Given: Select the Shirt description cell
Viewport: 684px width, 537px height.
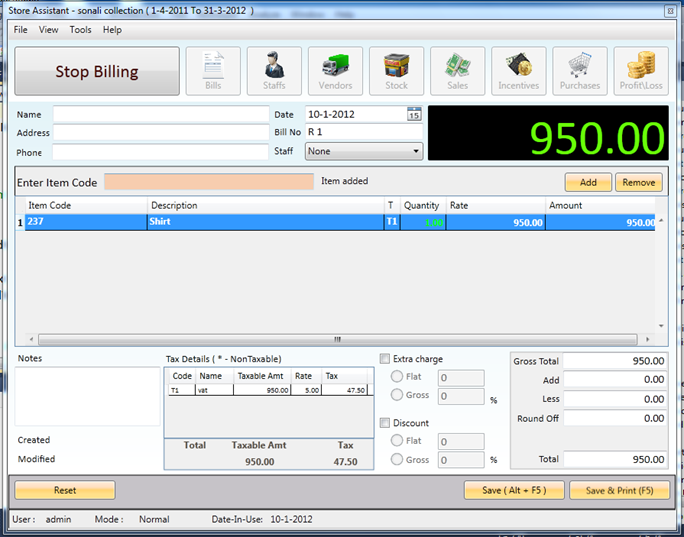Looking at the screenshot, I should [266, 222].
